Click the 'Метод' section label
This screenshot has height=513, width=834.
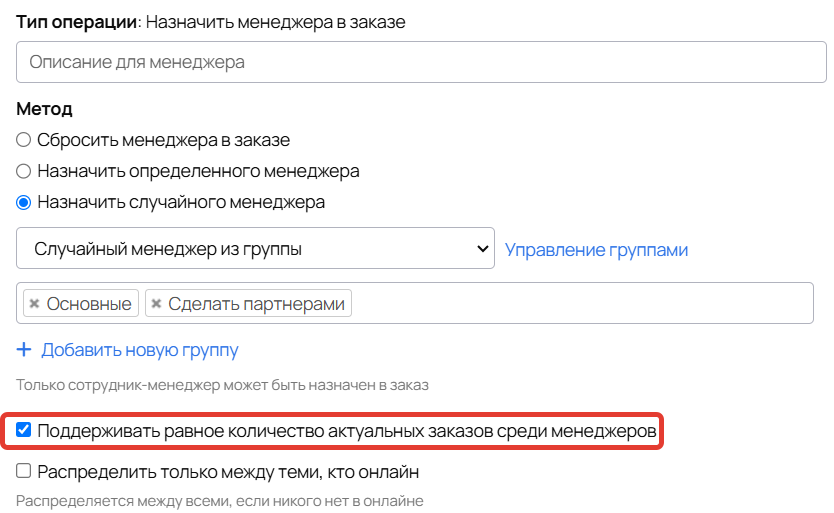point(44,109)
